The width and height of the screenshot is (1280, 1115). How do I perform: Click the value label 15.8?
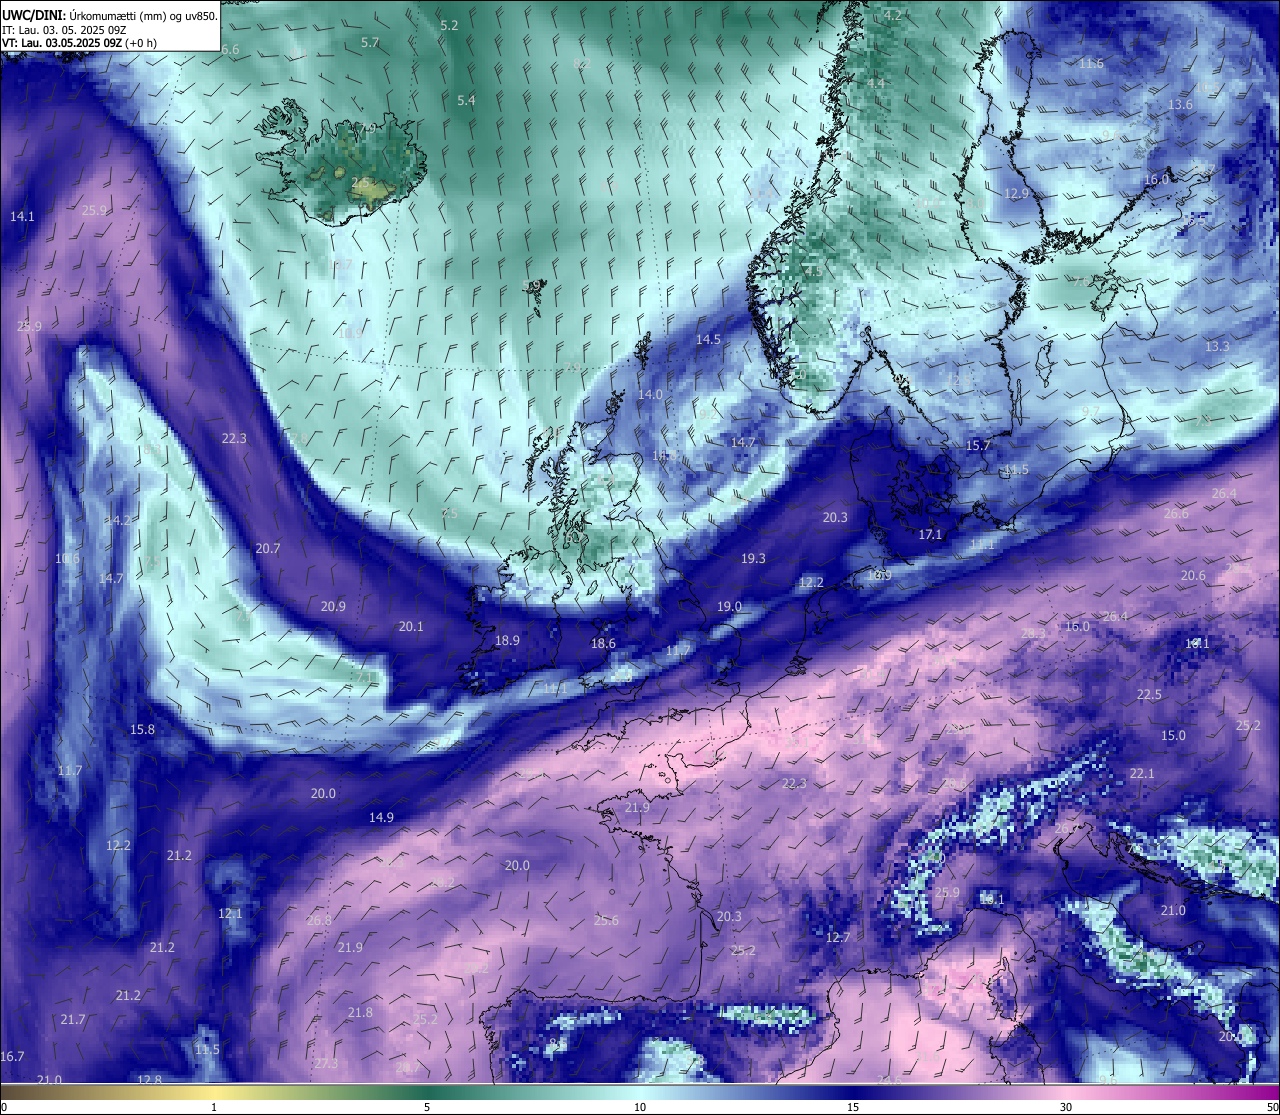pos(143,730)
